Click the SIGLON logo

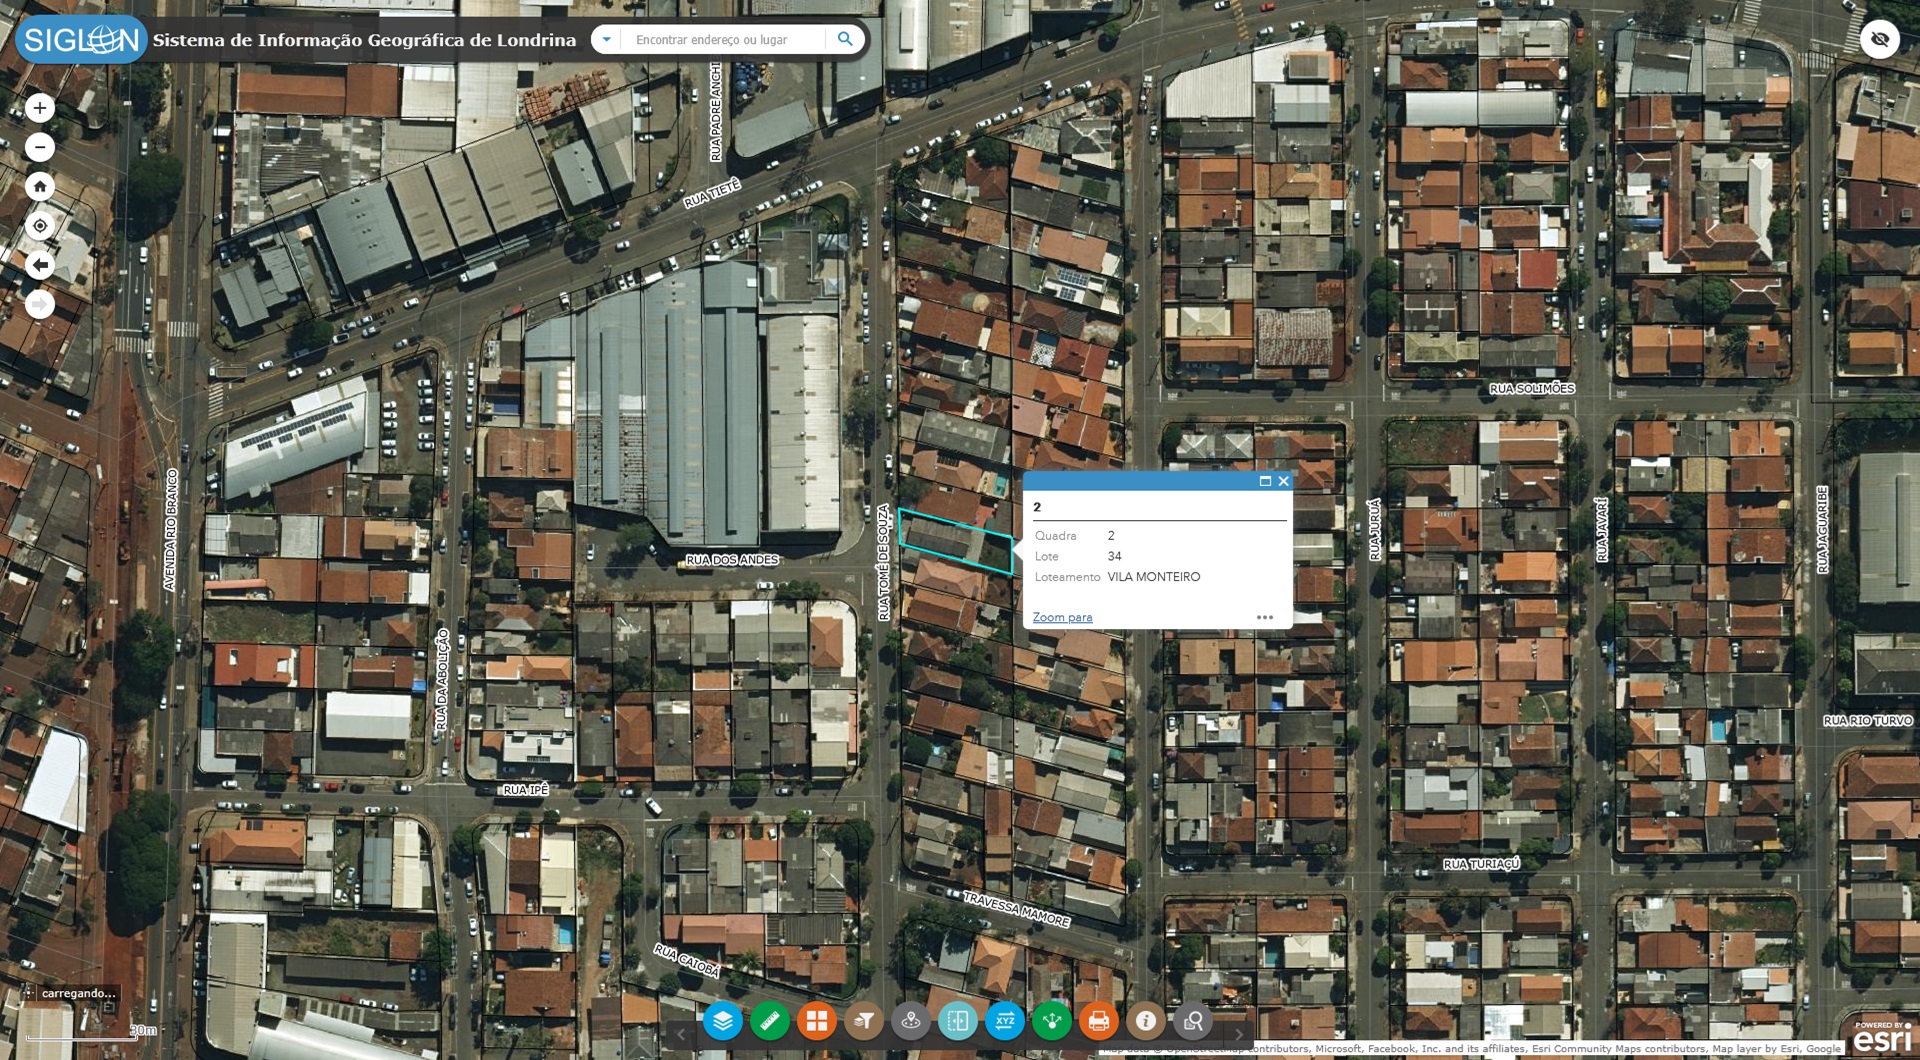point(81,40)
